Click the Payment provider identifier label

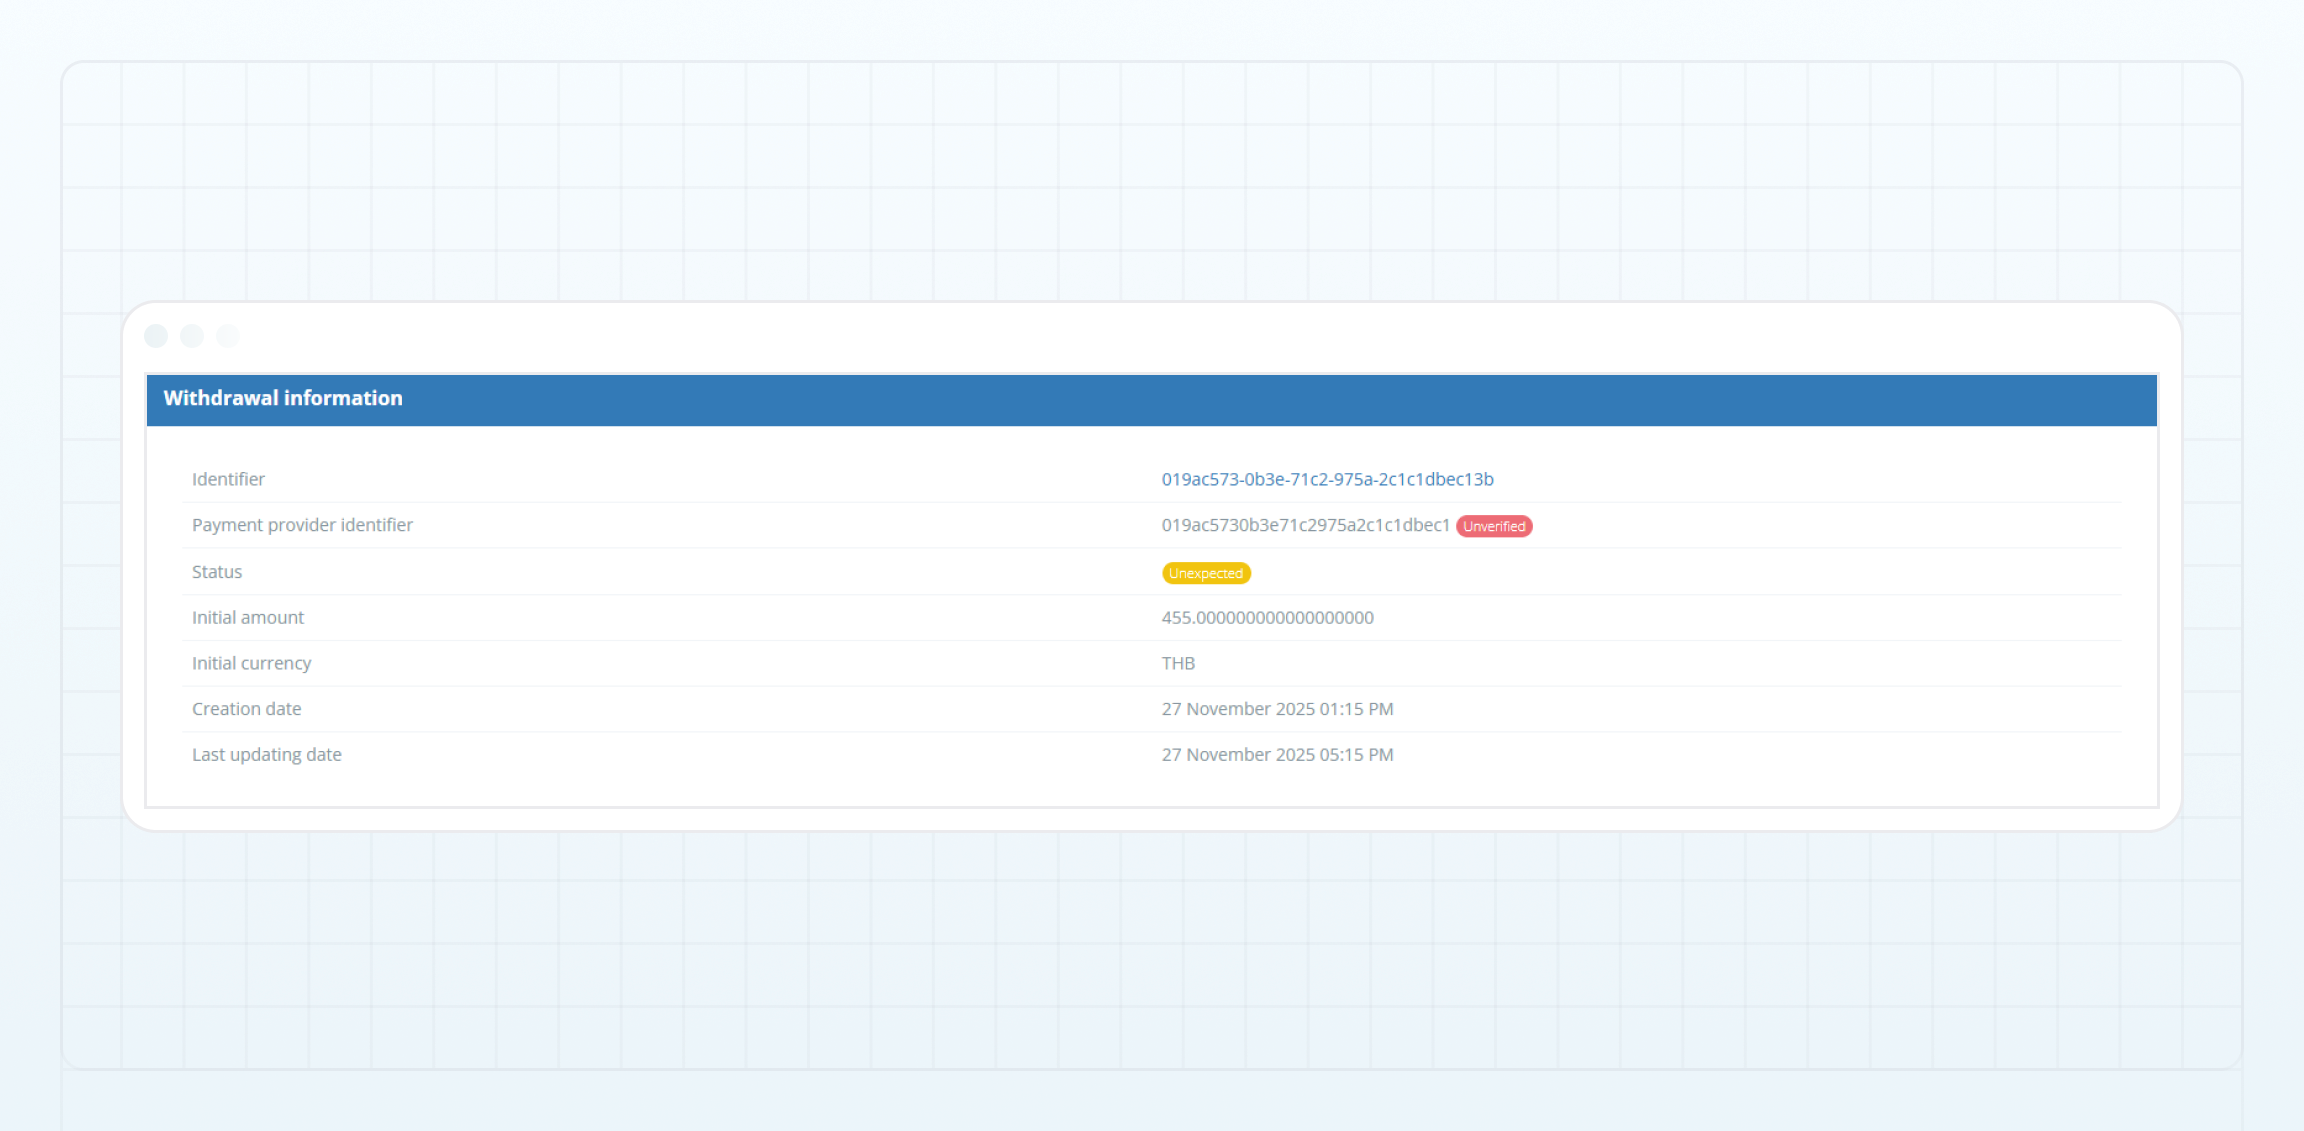pyautogui.click(x=302, y=525)
